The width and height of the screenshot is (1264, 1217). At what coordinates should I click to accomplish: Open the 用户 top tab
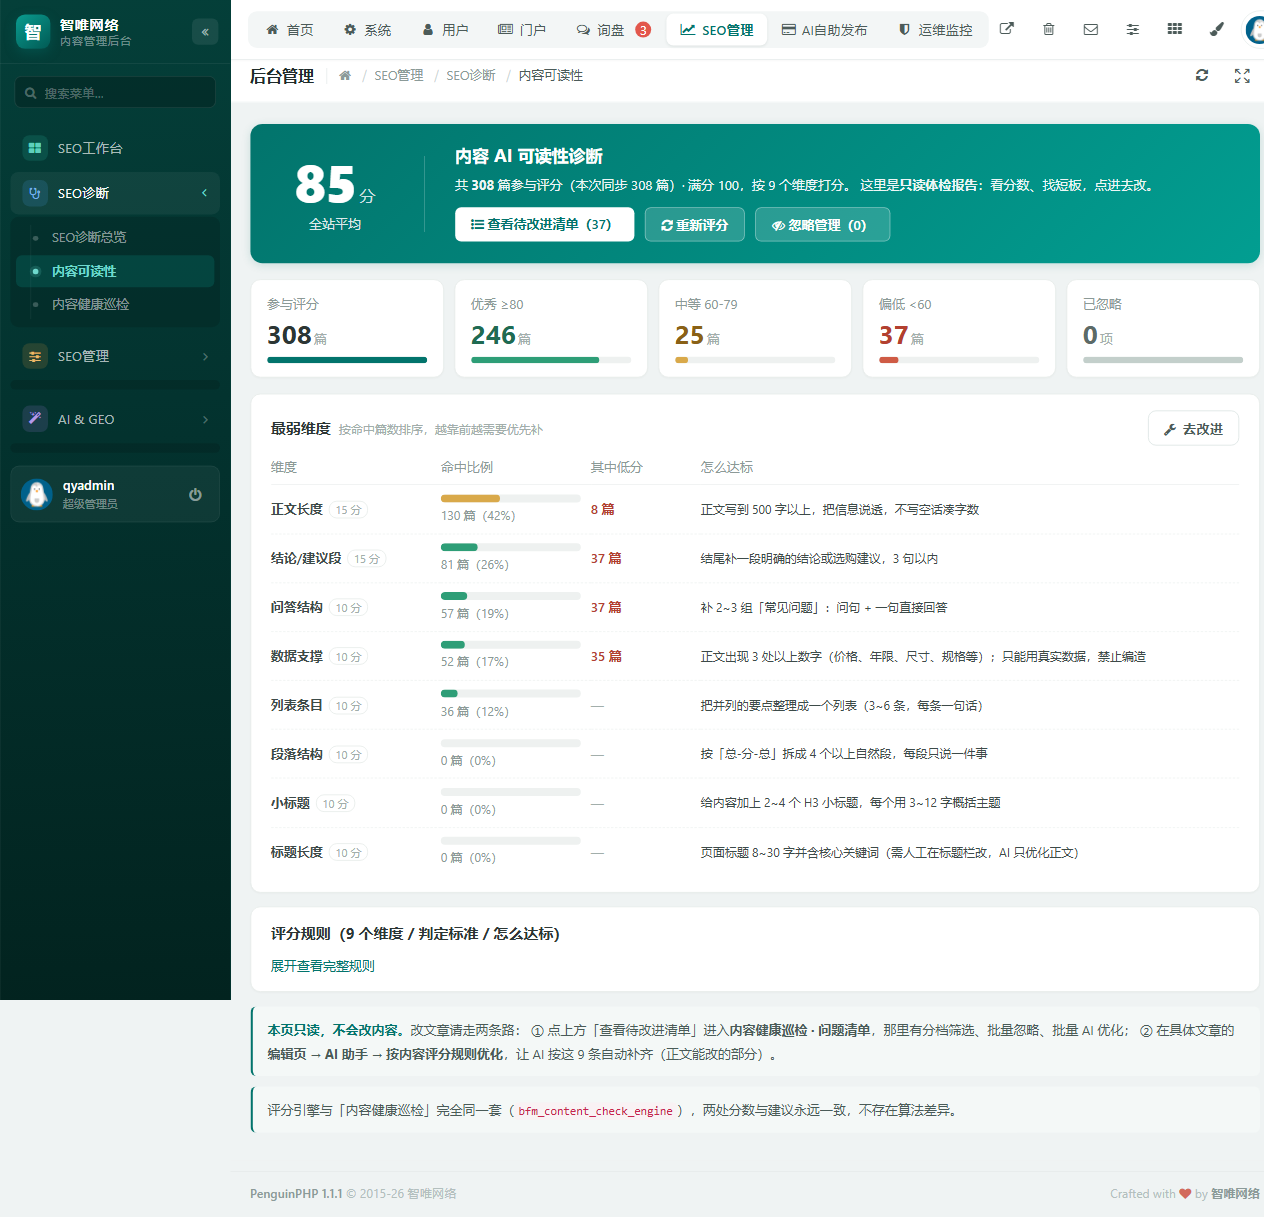coord(445,30)
